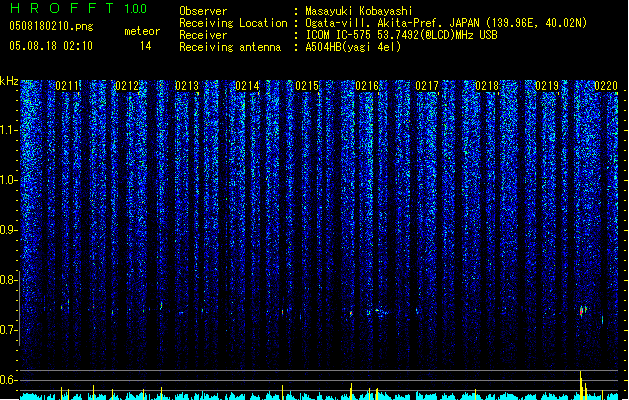Click the meteor count value 14

[x=146, y=46]
